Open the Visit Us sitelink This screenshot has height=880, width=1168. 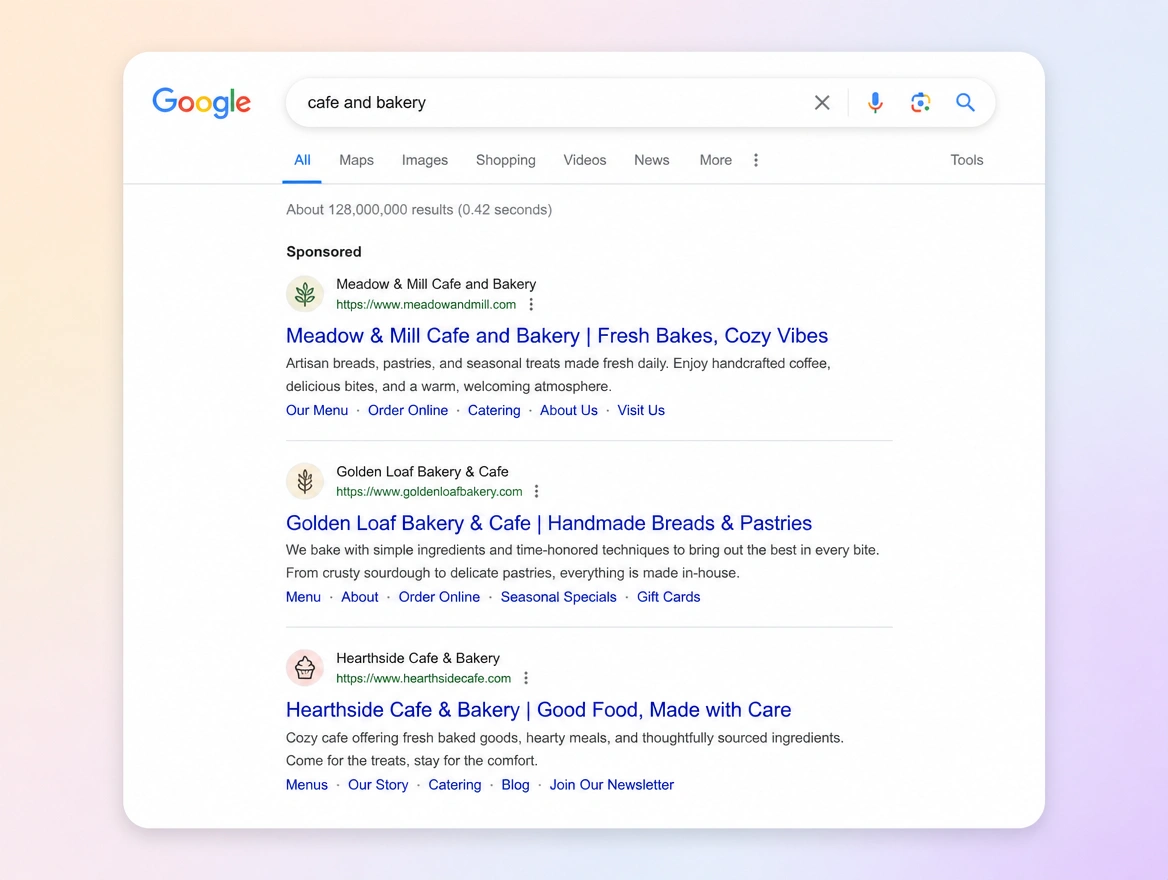[641, 411]
